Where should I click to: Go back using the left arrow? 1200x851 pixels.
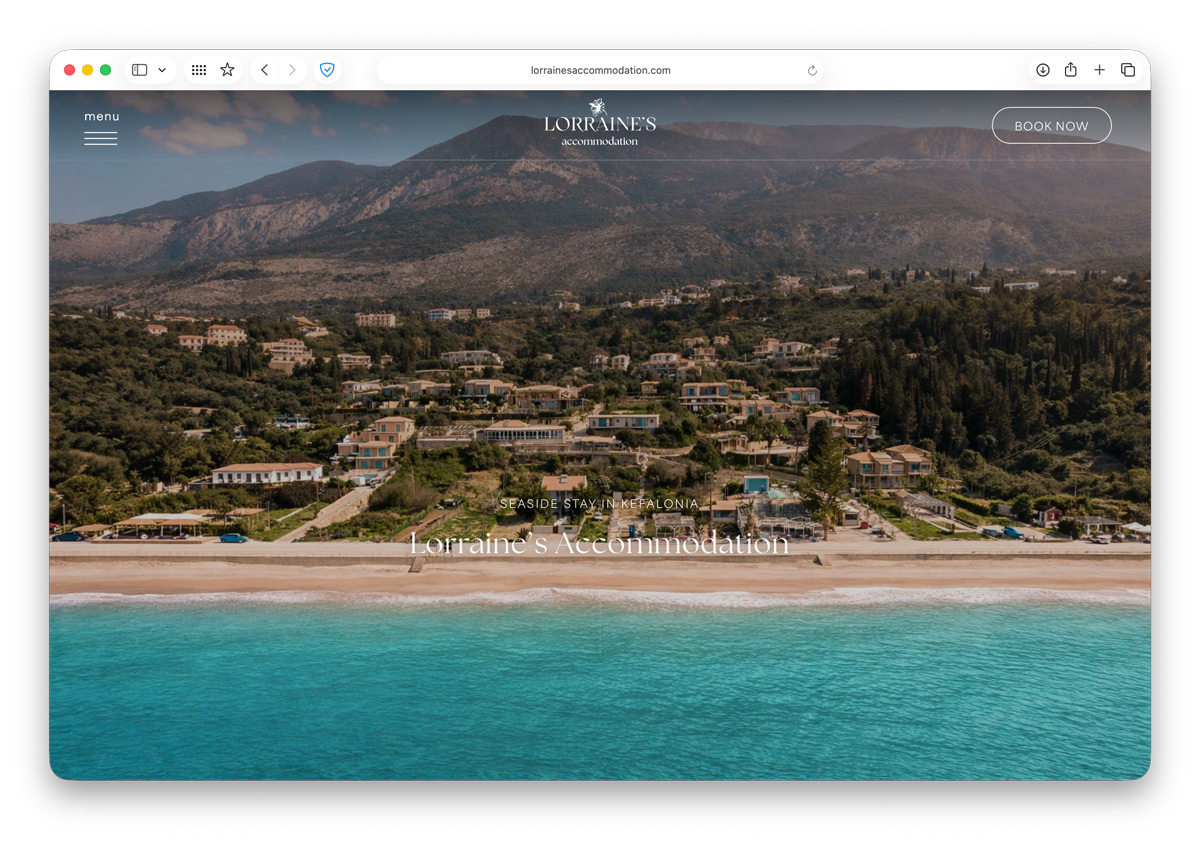(x=264, y=70)
